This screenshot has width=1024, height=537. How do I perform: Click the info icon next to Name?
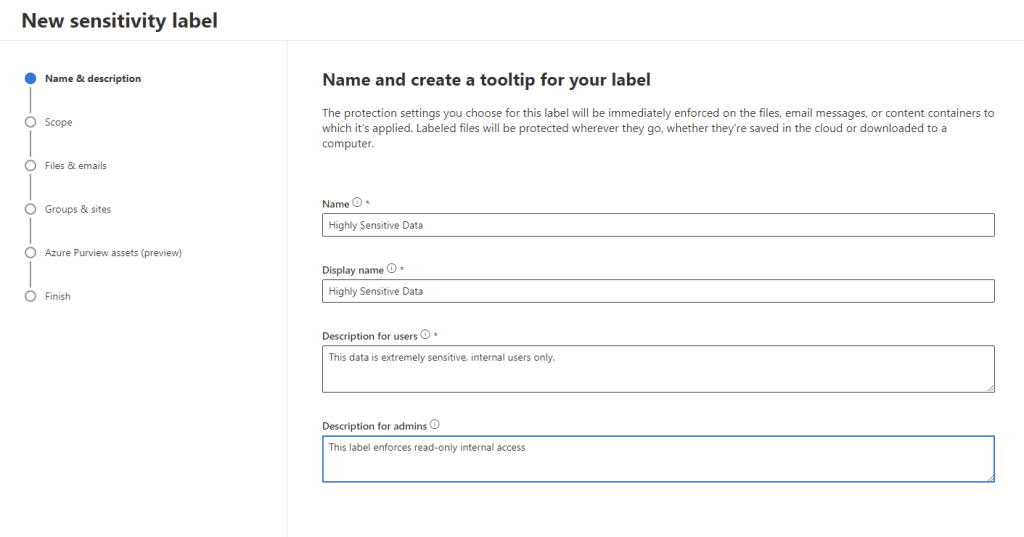click(x=358, y=203)
